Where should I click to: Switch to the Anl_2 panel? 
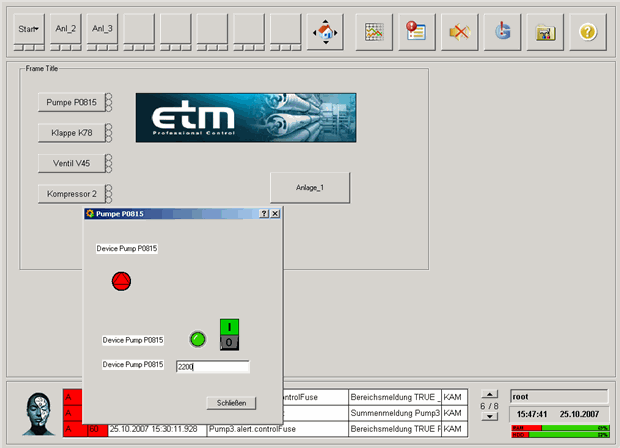[65, 29]
